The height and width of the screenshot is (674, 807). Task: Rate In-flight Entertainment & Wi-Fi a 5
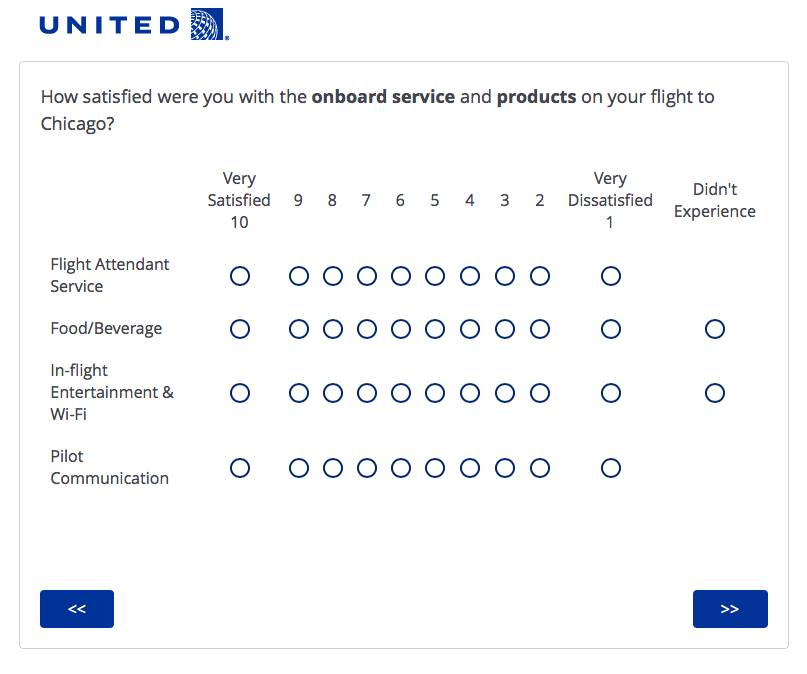(x=435, y=393)
